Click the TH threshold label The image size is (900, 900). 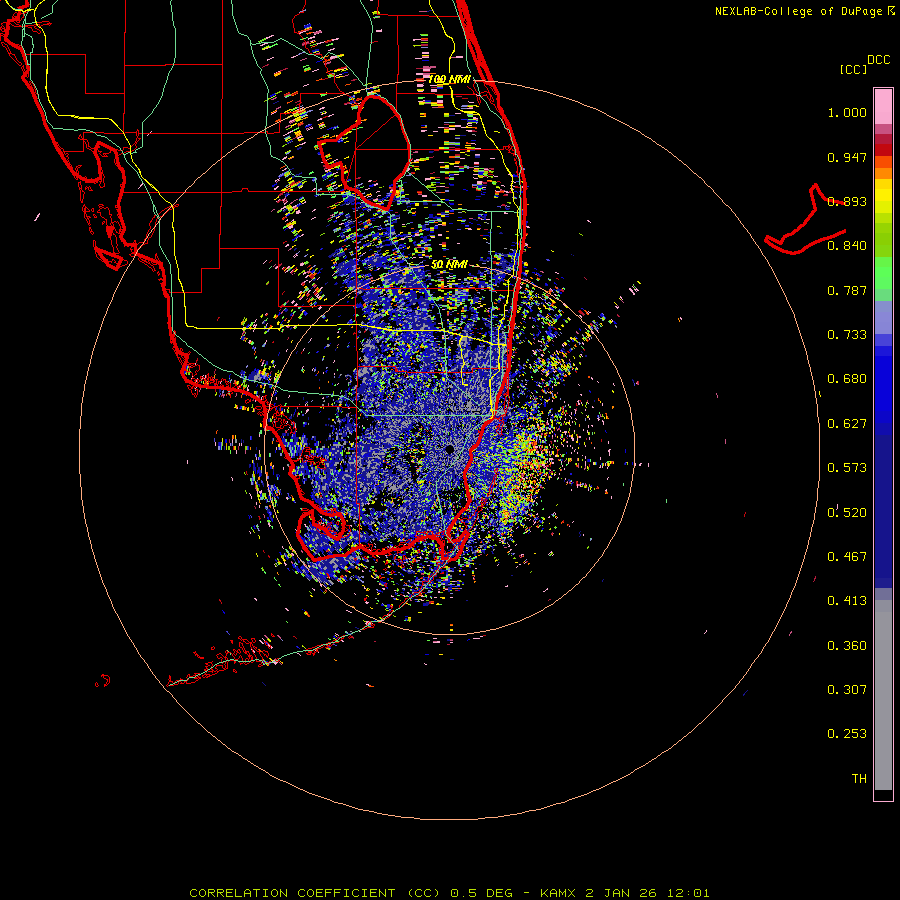859,779
